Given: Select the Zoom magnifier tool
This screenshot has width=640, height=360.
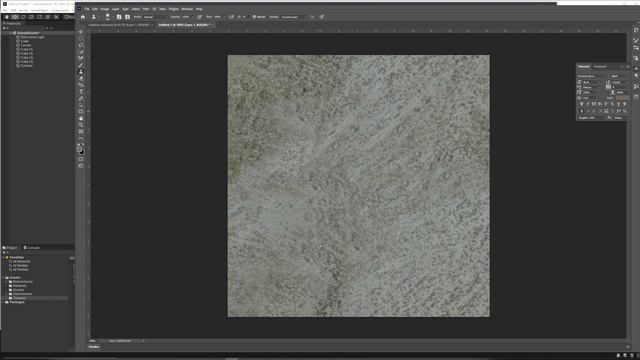Looking at the screenshot, I should pyautogui.click(x=81, y=124).
